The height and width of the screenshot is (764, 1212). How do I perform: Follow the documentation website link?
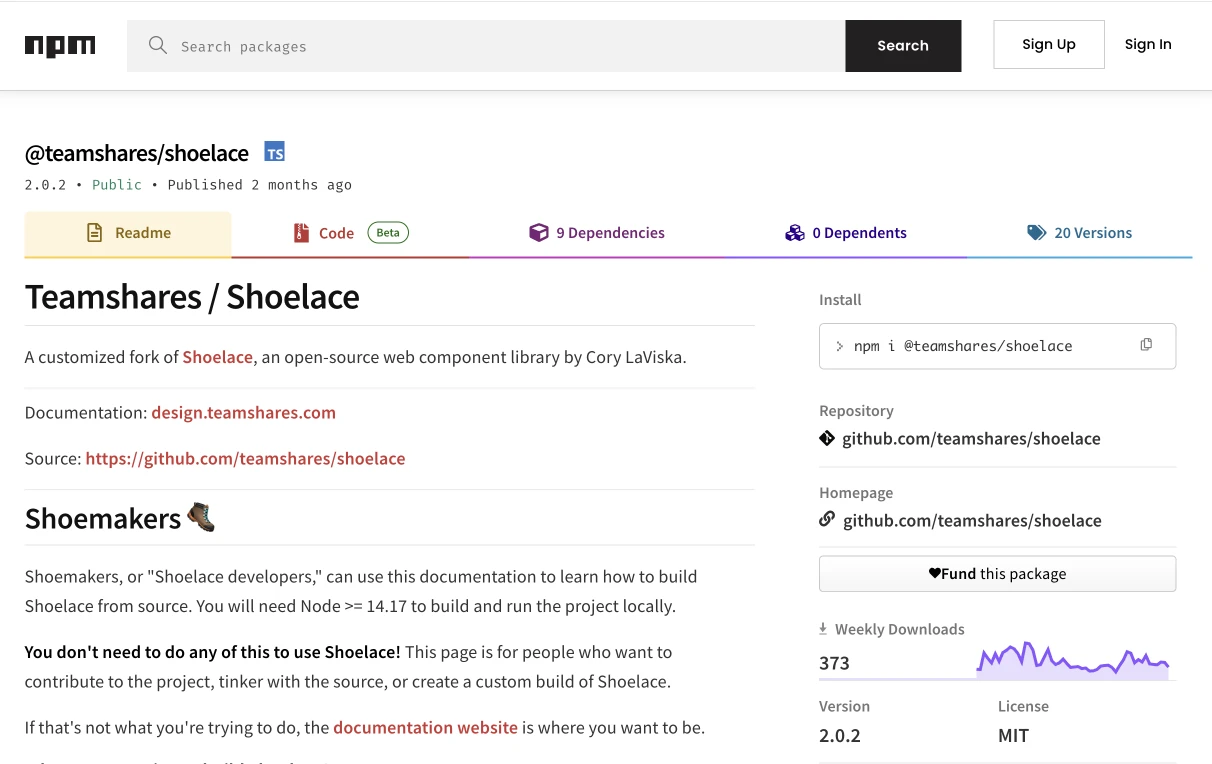[x=425, y=728]
